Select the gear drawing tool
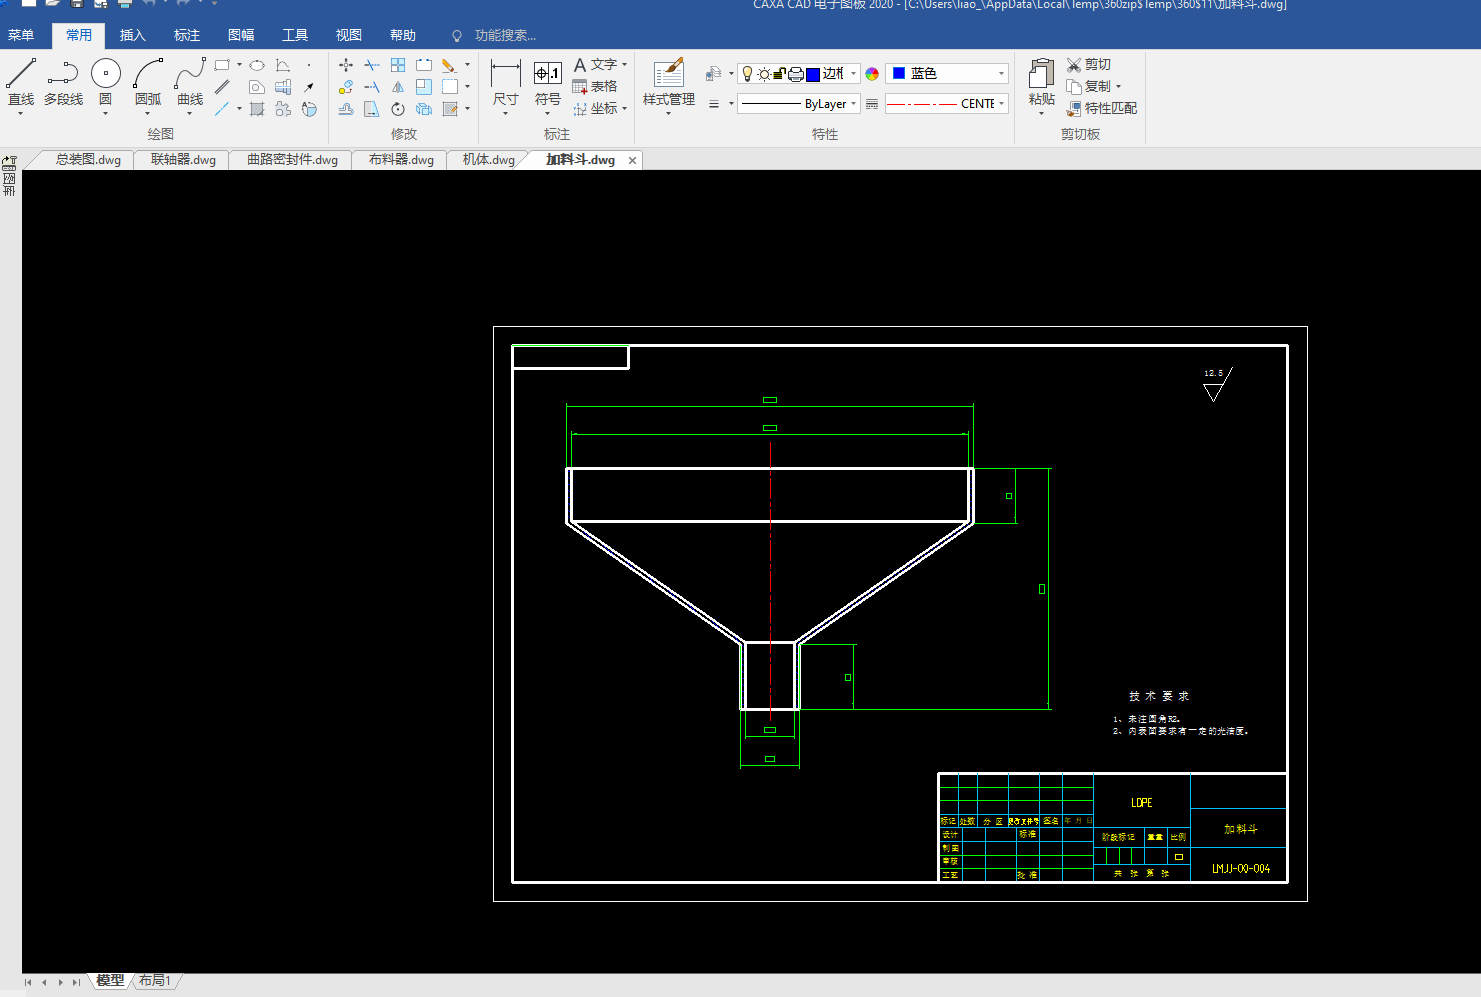 pyautogui.click(x=283, y=109)
